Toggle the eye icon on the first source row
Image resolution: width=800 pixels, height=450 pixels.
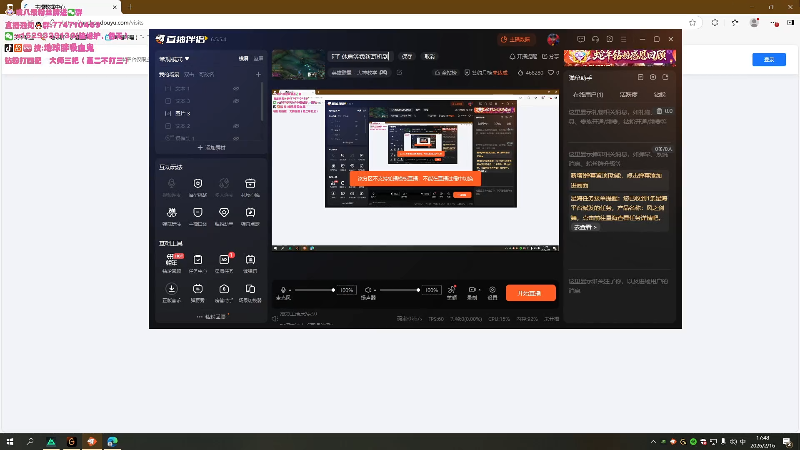point(236,89)
